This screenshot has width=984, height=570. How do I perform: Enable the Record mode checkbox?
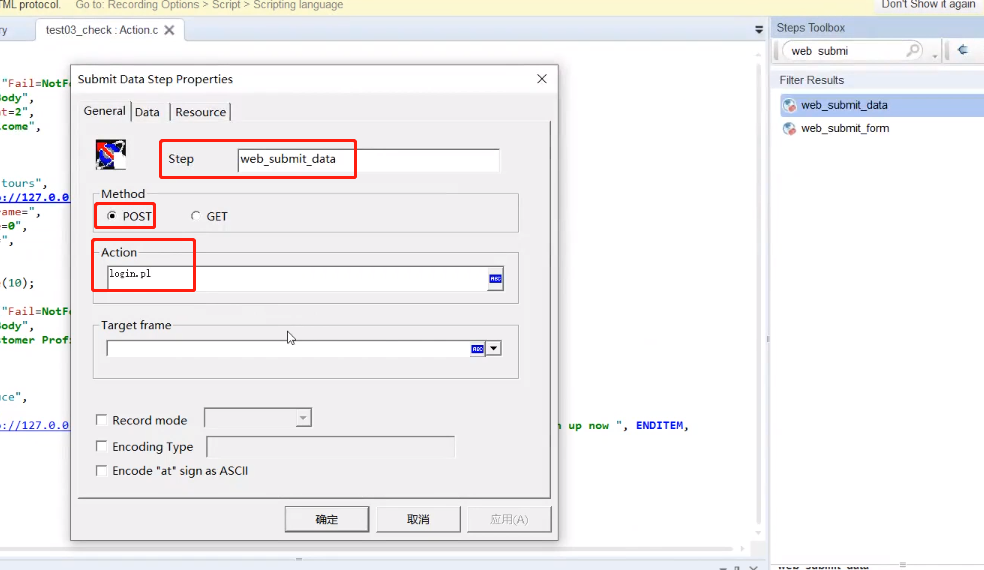(101, 419)
